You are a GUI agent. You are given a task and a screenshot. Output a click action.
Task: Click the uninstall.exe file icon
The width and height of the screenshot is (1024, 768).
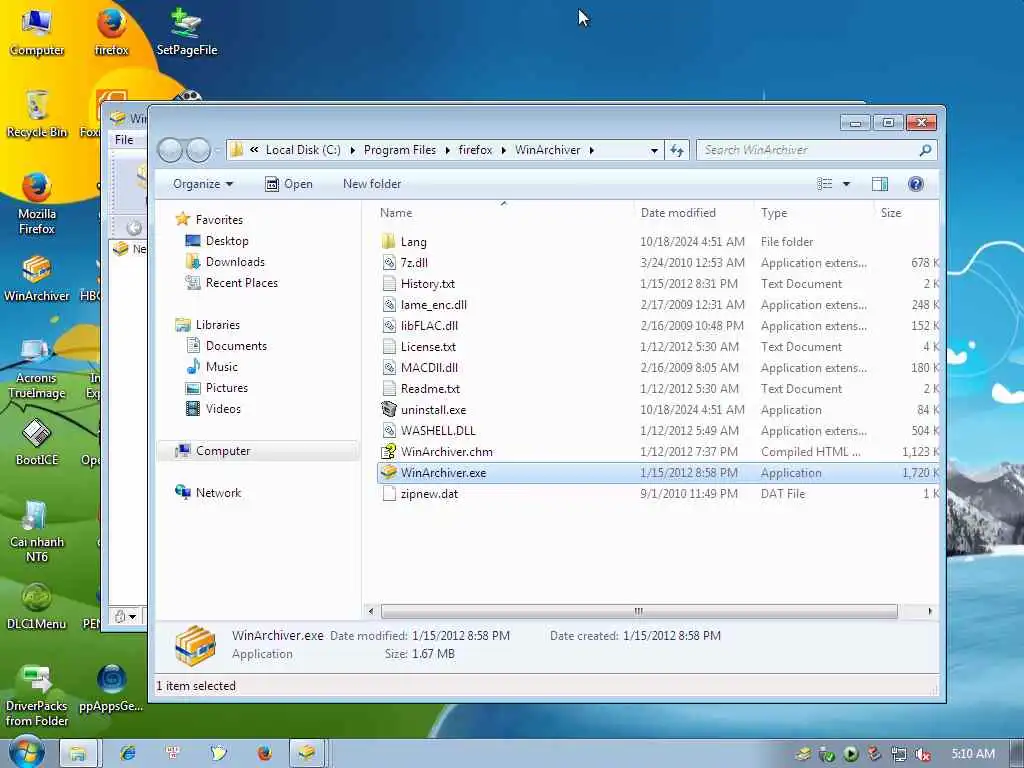(389, 409)
